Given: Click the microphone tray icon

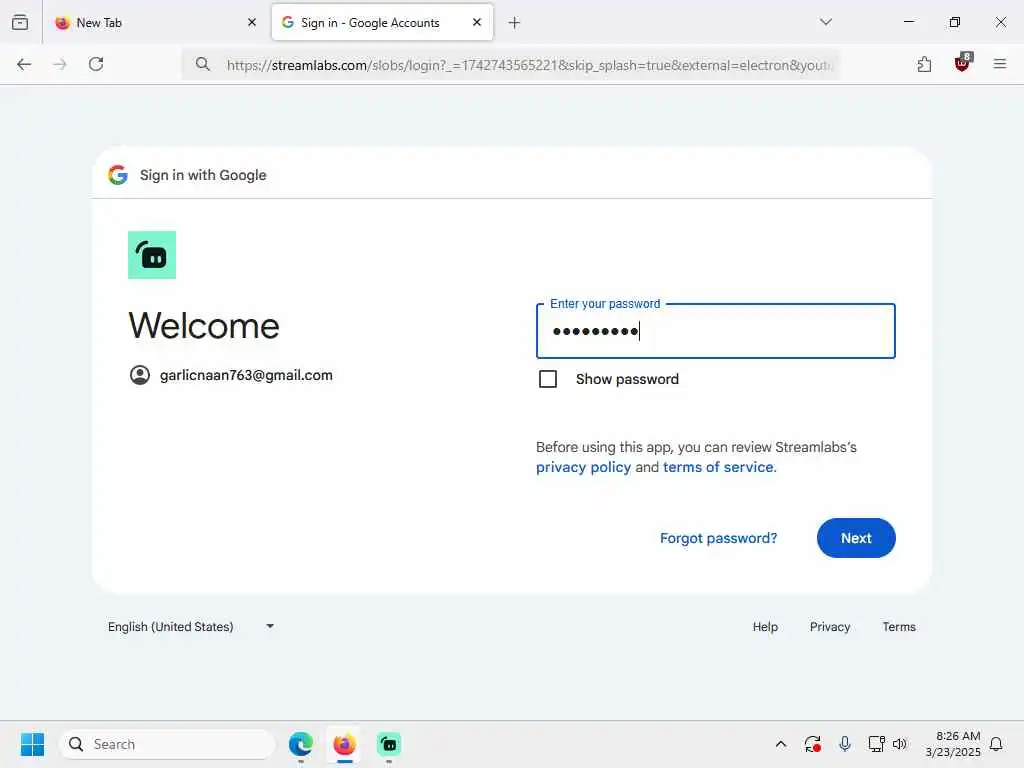Looking at the screenshot, I should pyautogui.click(x=845, y=744).
